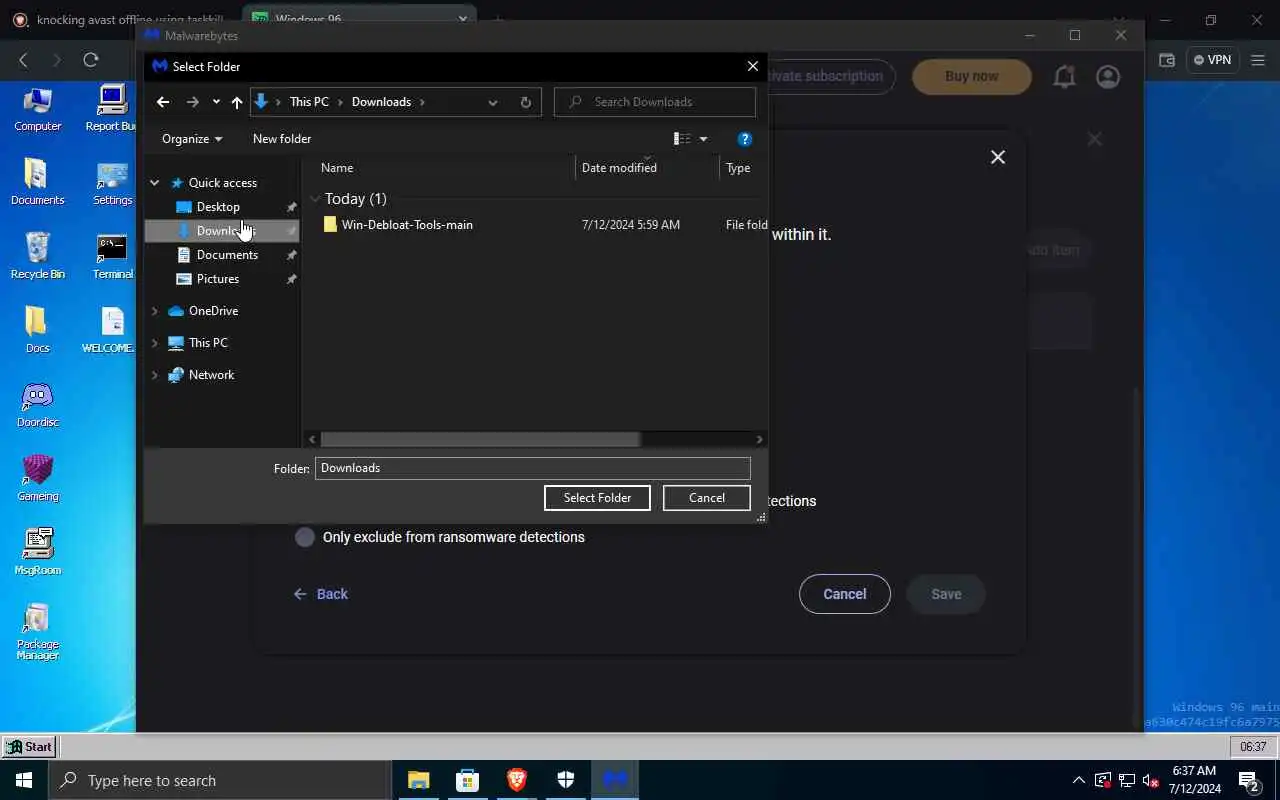Click the Windows 96 Start button
The width and height of the screenshot is (1280, 800).
click(29, 747)
